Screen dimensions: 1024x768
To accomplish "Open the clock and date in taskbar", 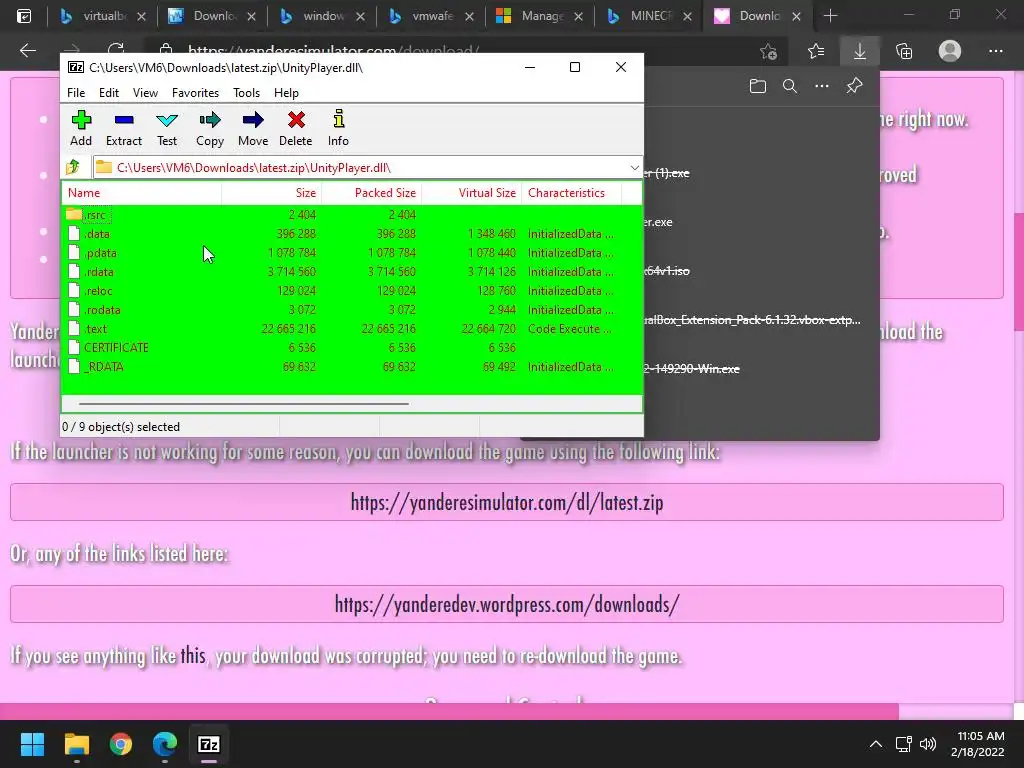I will click(978, 744).
